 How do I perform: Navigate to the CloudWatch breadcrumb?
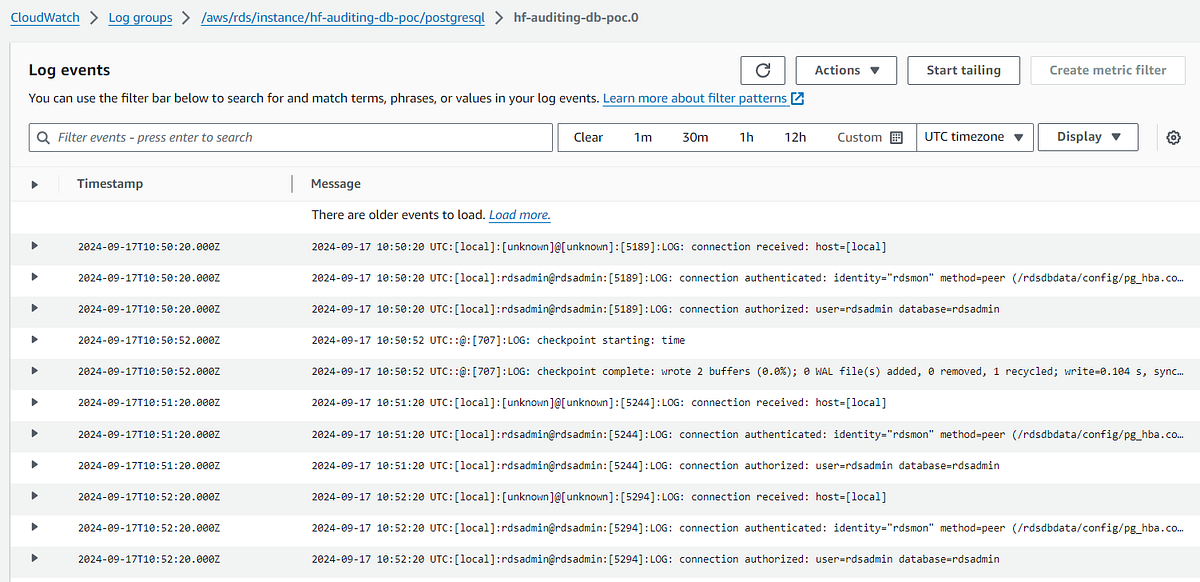coord(44,17)
